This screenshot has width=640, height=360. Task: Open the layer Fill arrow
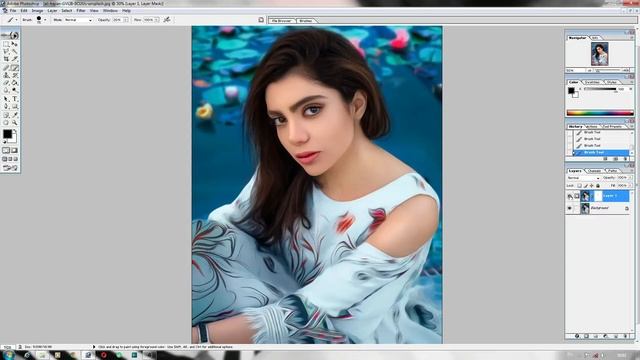click(x=630, y=186)
